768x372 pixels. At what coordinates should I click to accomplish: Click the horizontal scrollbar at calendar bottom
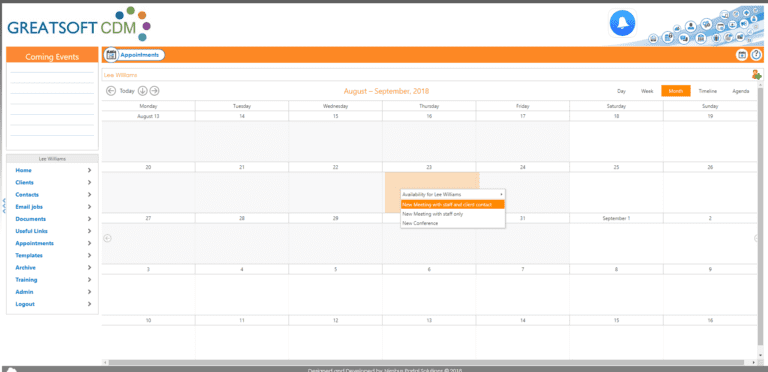[x=431, y=363]
